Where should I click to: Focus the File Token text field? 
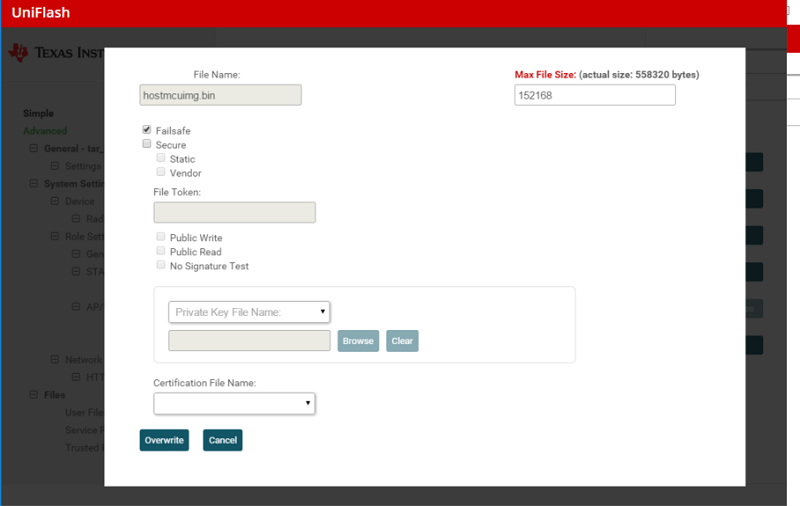pyautogui.click(x=234, y=212)
